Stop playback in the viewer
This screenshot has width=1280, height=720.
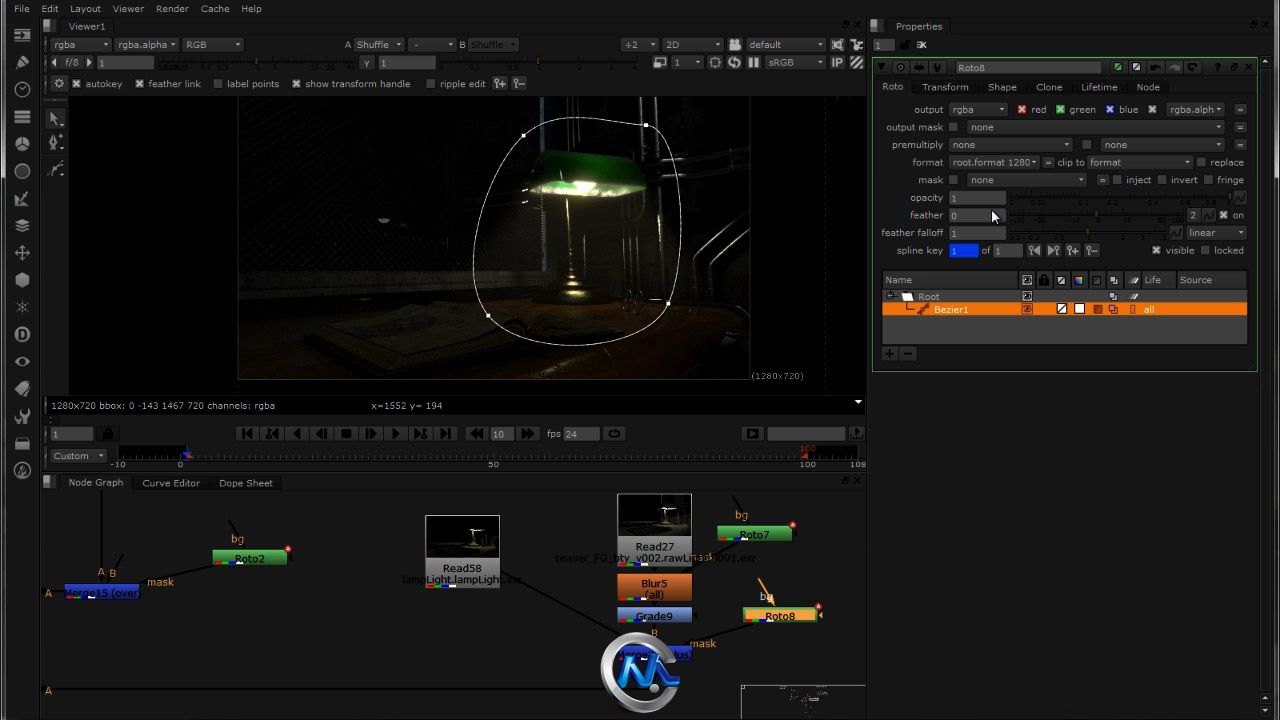click(346, 434)
